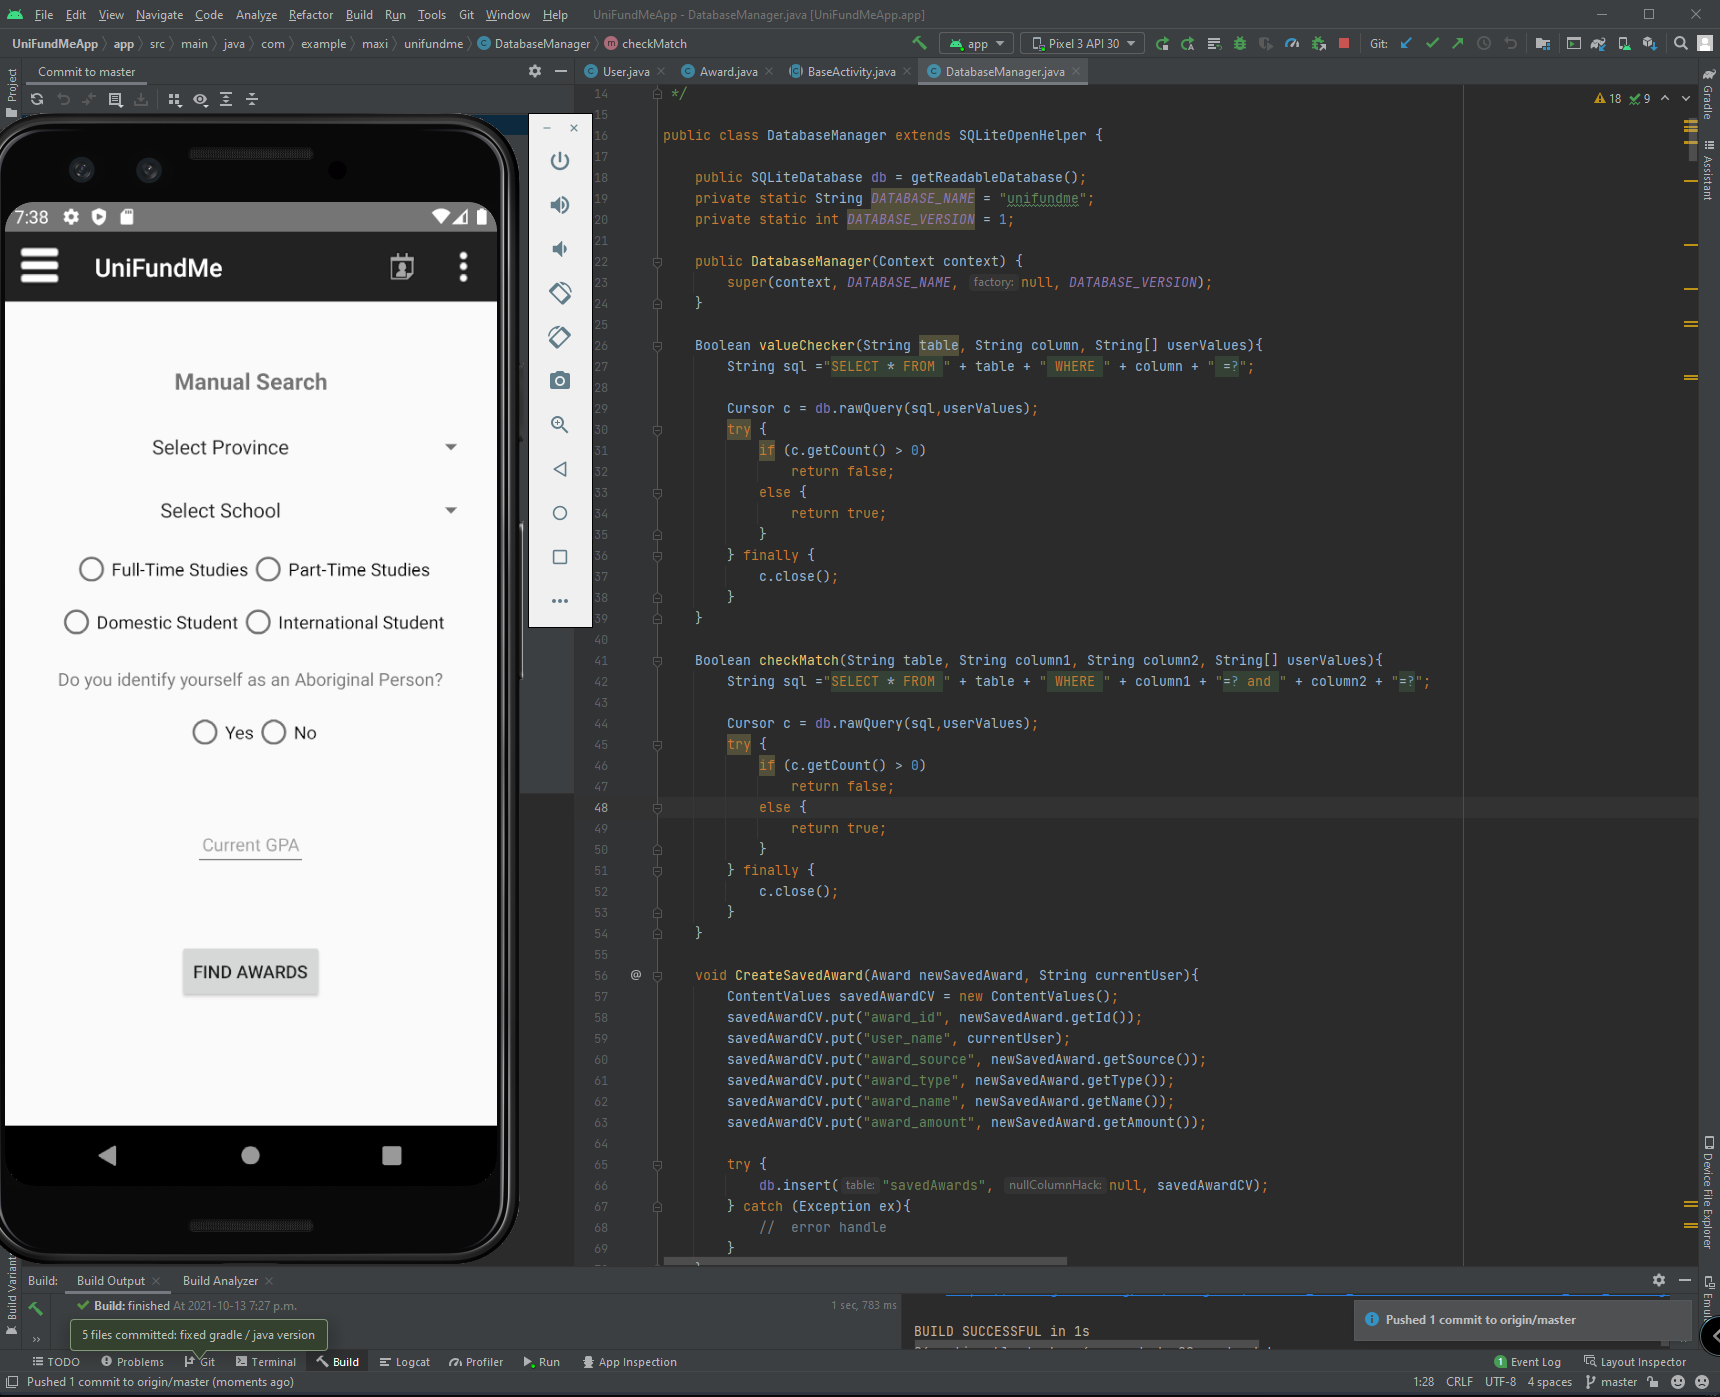Open Layout Inspector
Image resolution: width=1720 pixels, height=1397 pixels.
click(1635, 1362)
